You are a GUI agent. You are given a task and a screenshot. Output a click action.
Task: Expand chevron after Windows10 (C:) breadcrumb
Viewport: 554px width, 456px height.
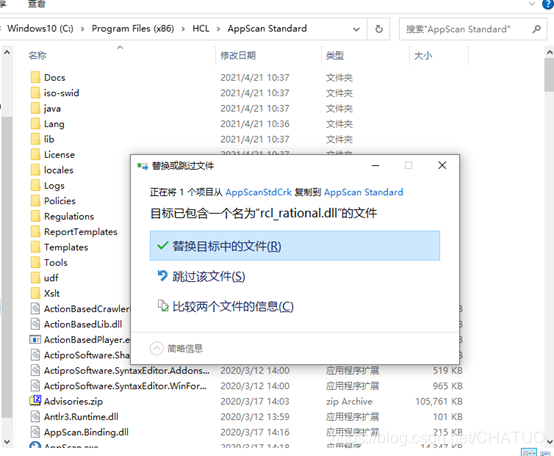point(82,29)
